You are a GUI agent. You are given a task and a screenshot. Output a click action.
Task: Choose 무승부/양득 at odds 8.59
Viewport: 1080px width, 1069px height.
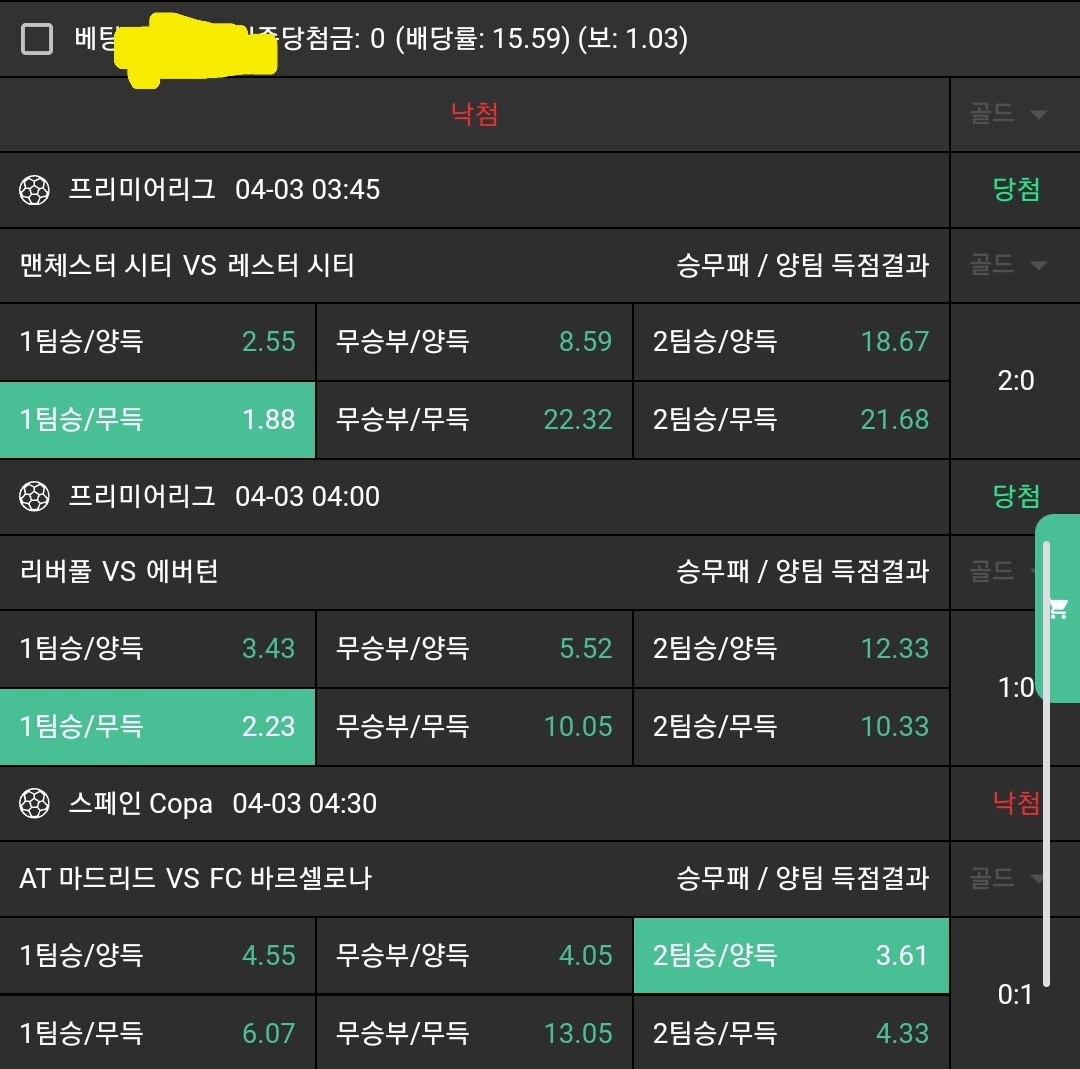click(x=474, y=342)
